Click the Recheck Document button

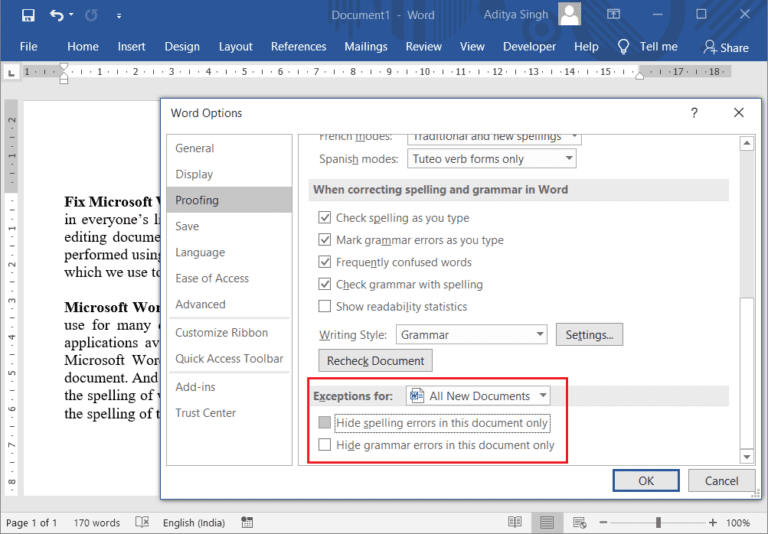[x=375, y=361]
